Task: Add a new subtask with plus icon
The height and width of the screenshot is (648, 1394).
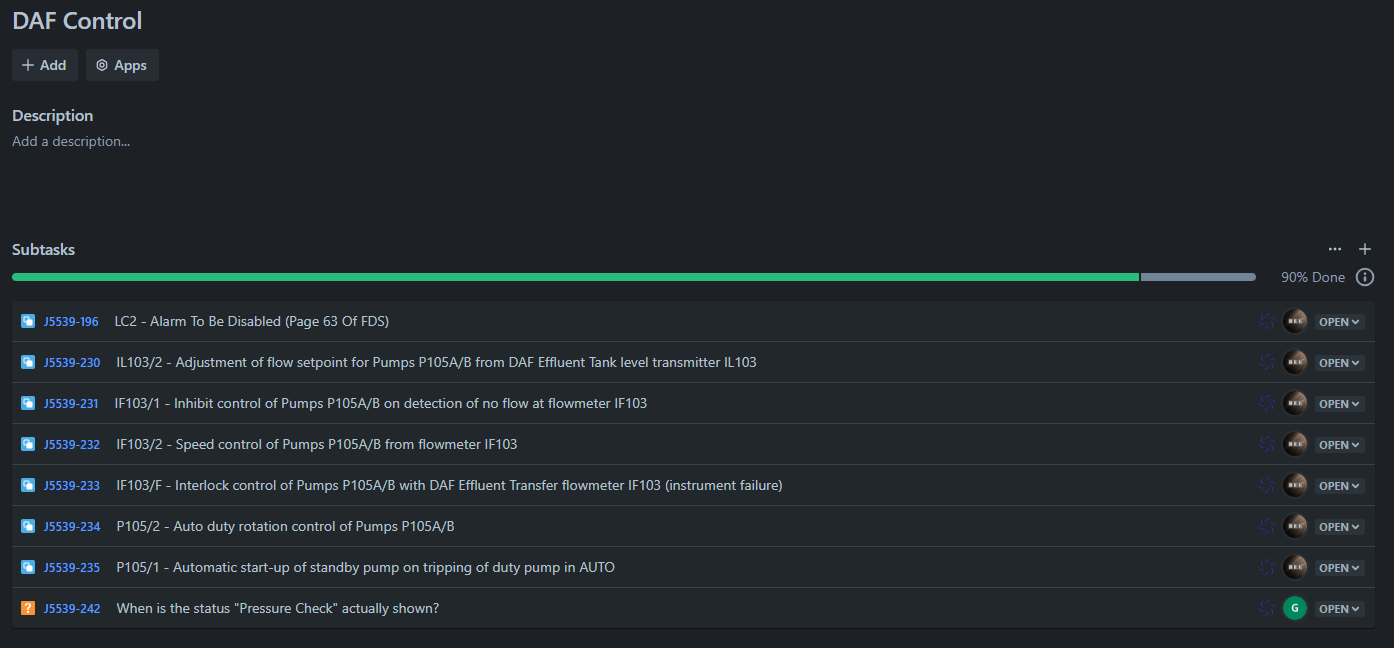Action: coord(1365,249)
